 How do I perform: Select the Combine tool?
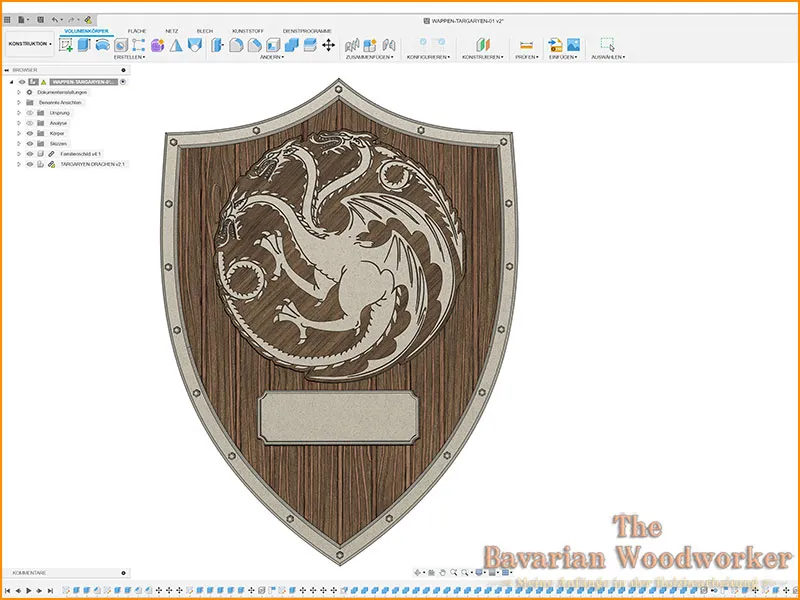click(x=291, y=45)
